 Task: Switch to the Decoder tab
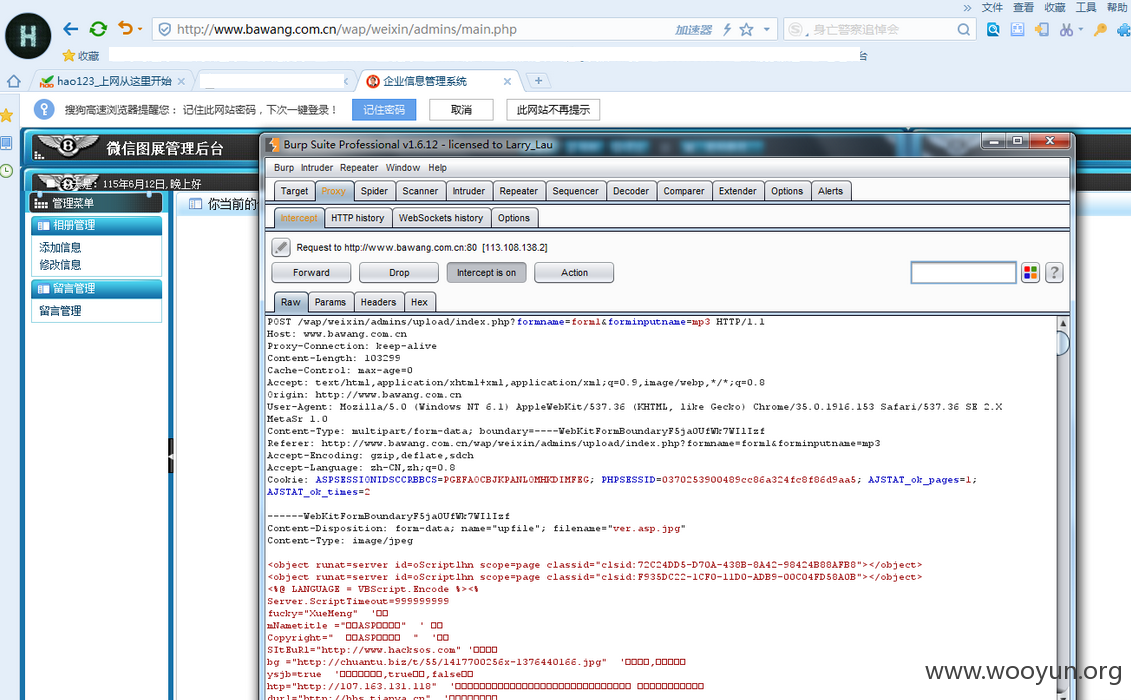point(630,191)
